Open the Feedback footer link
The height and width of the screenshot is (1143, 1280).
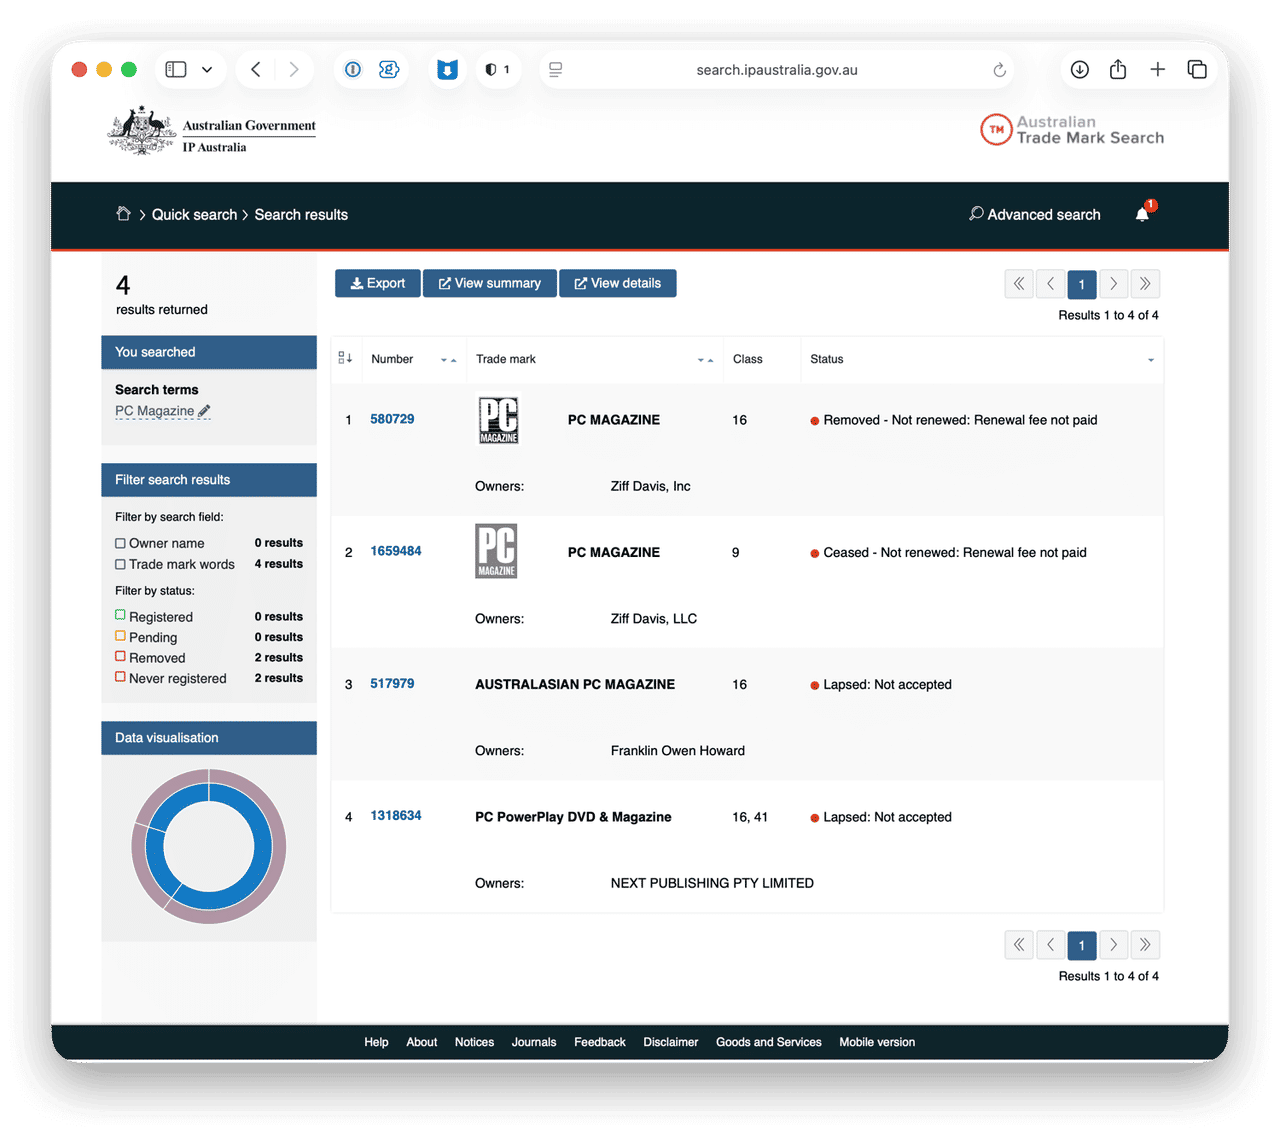pos(600,1042)
